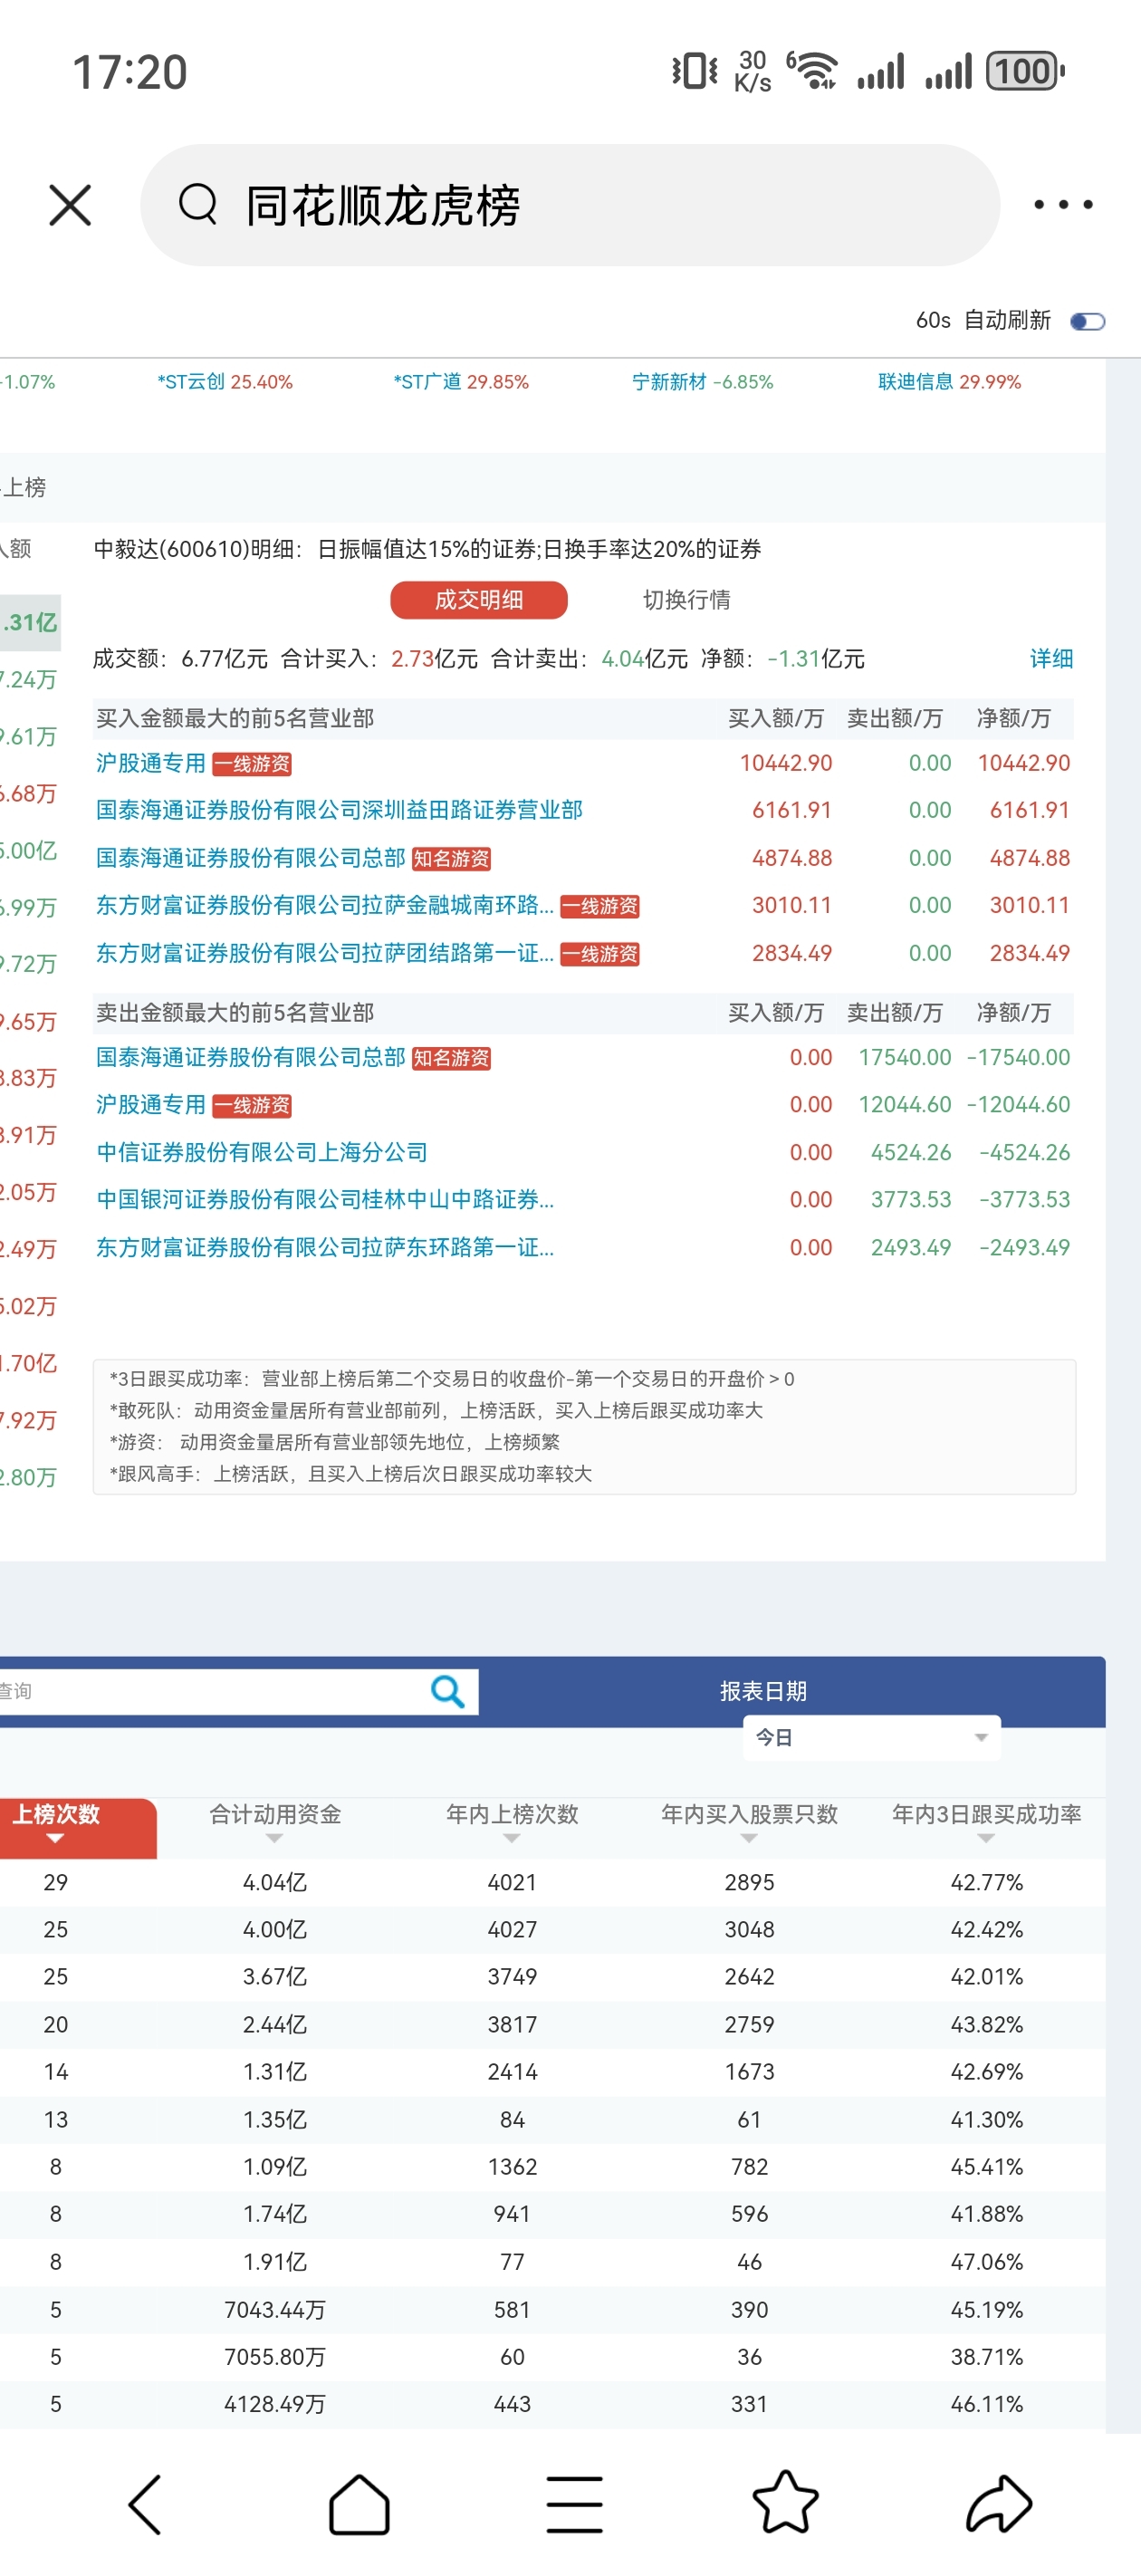The height and width of the screenshot is (2576, 1141).
Task: Switch to 切换行情 tab
Action: coord(686,599)
